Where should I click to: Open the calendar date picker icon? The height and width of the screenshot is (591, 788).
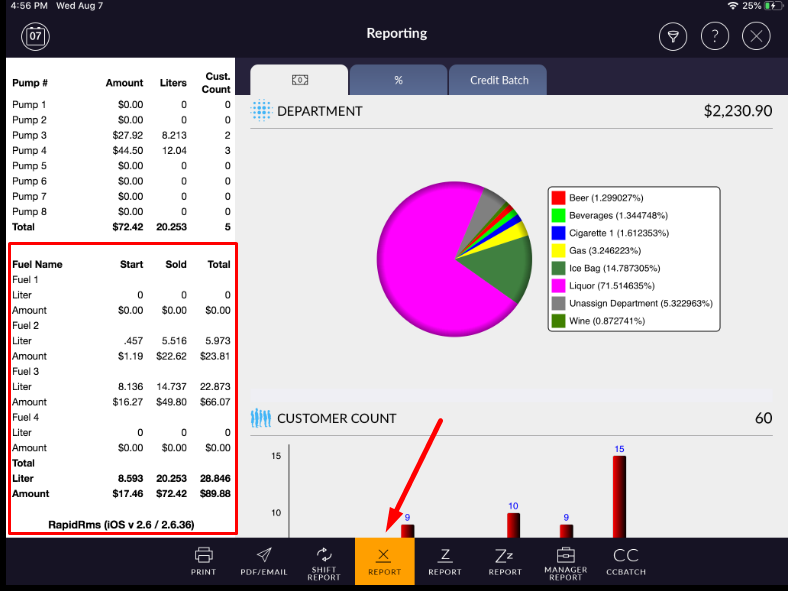36,37
